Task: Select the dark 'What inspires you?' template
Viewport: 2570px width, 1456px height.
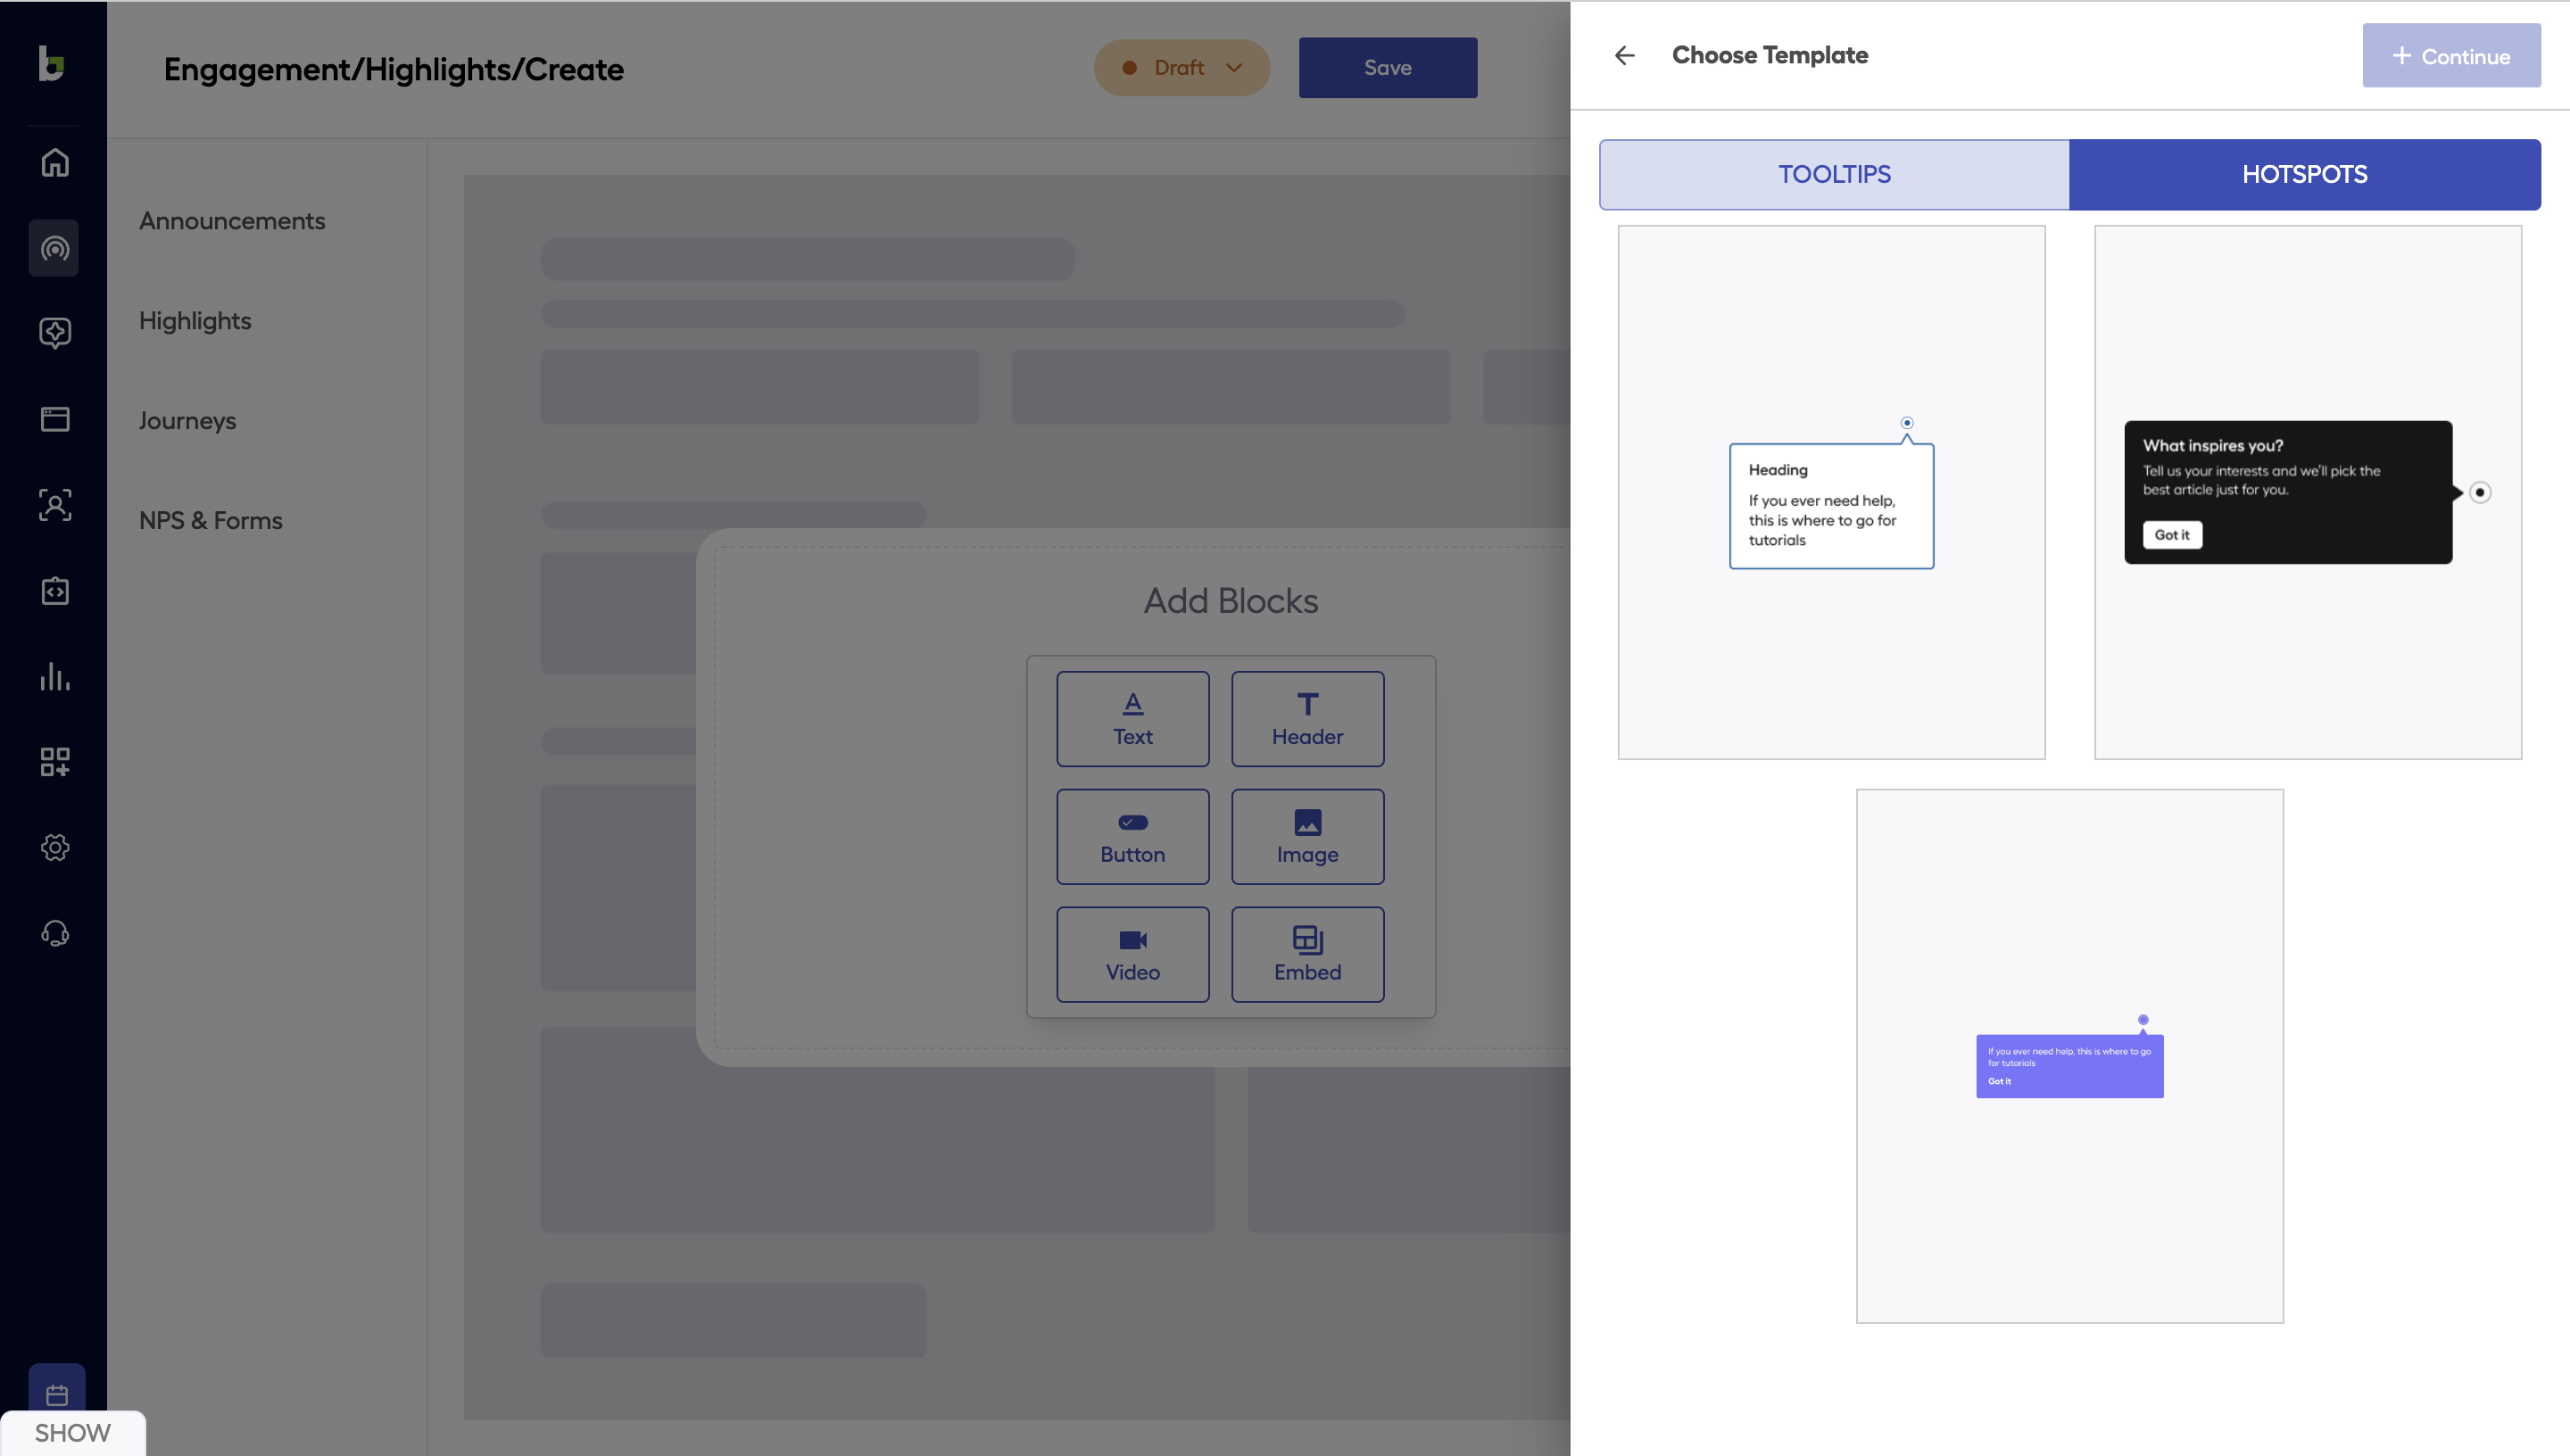Action: click(2307, 492)
